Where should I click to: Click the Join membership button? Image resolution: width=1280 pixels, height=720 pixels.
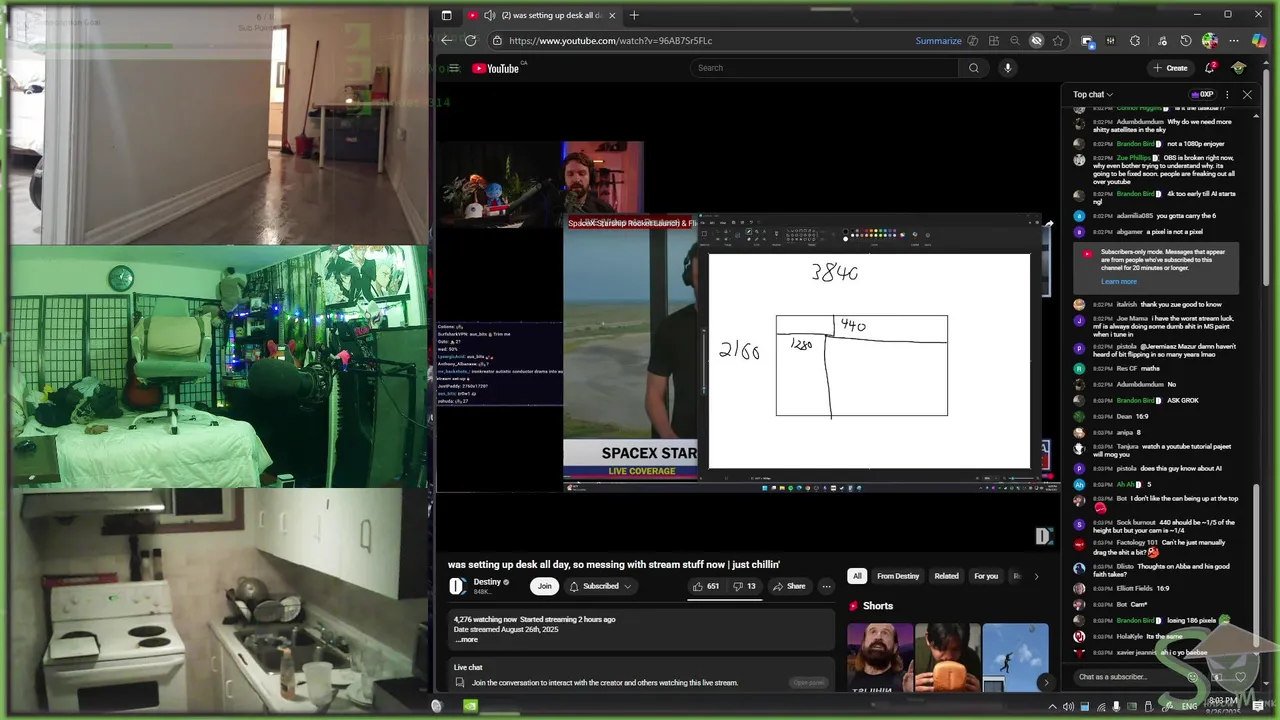click(544, 586)
